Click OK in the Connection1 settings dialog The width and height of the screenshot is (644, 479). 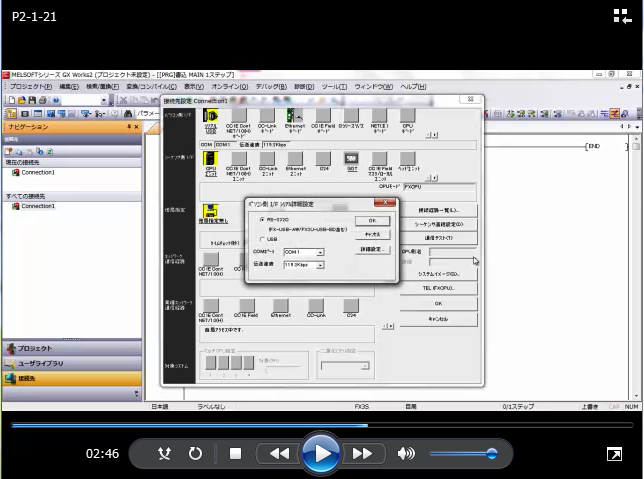click(439, 304)
